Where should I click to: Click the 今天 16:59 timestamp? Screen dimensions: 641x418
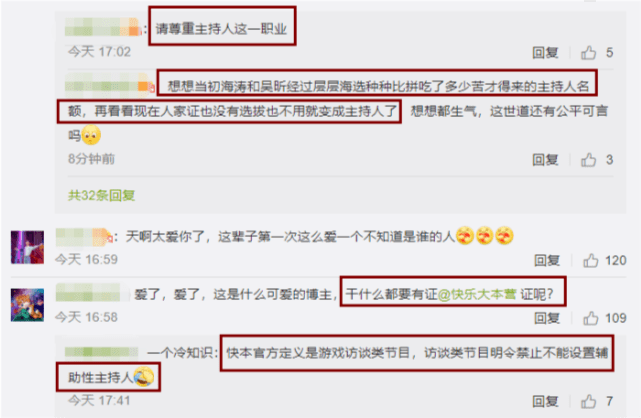86,259
